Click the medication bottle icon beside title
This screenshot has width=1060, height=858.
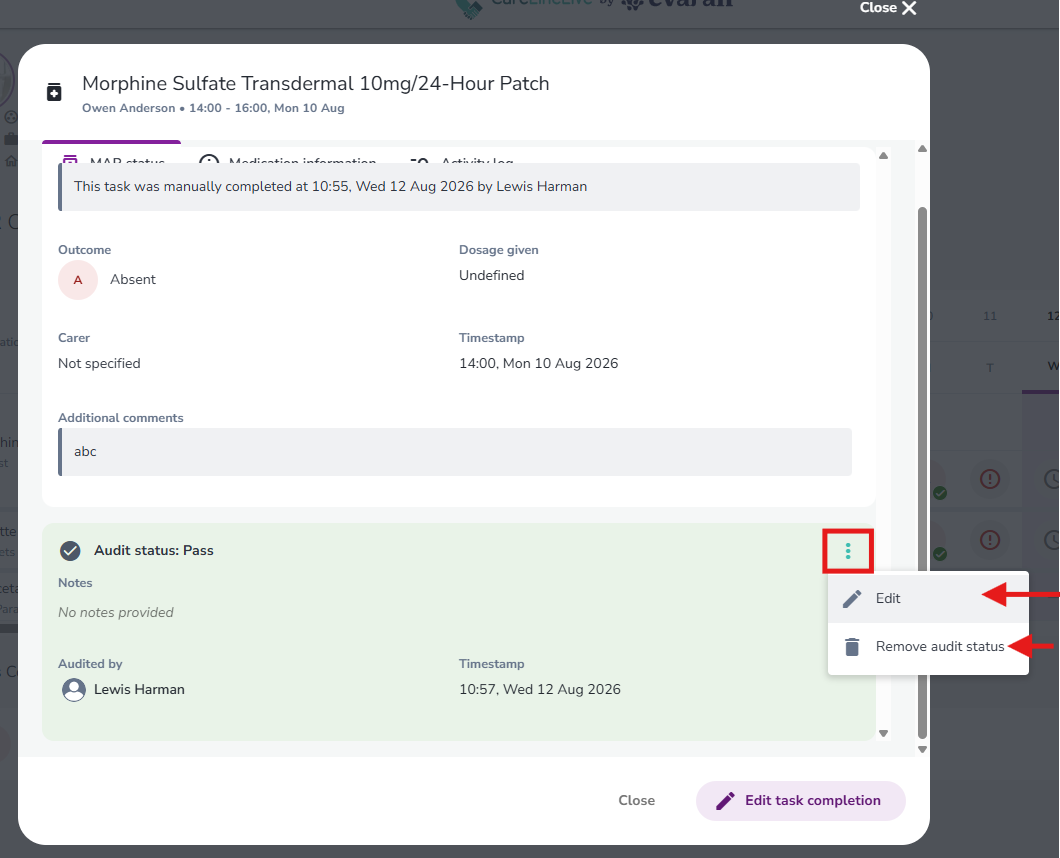(x=54, y=92)
